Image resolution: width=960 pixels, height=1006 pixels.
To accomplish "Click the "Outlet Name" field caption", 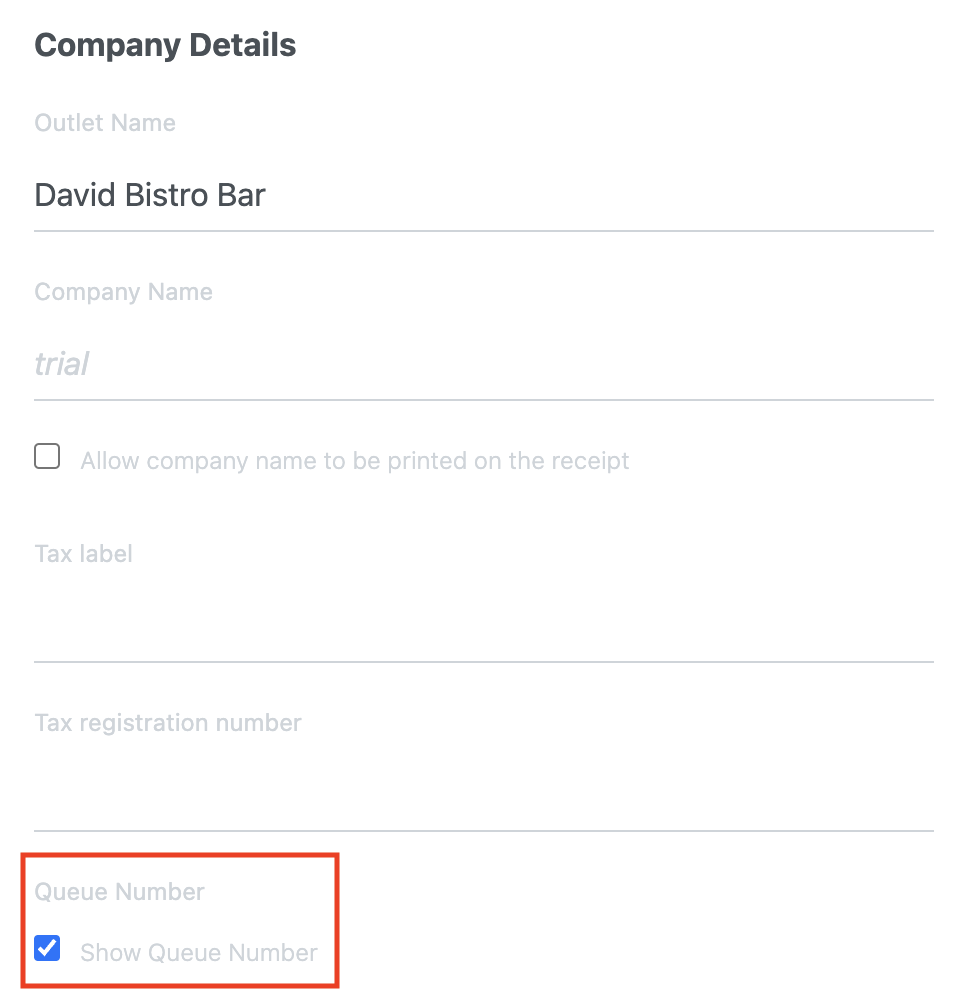I will coord(105,123).
